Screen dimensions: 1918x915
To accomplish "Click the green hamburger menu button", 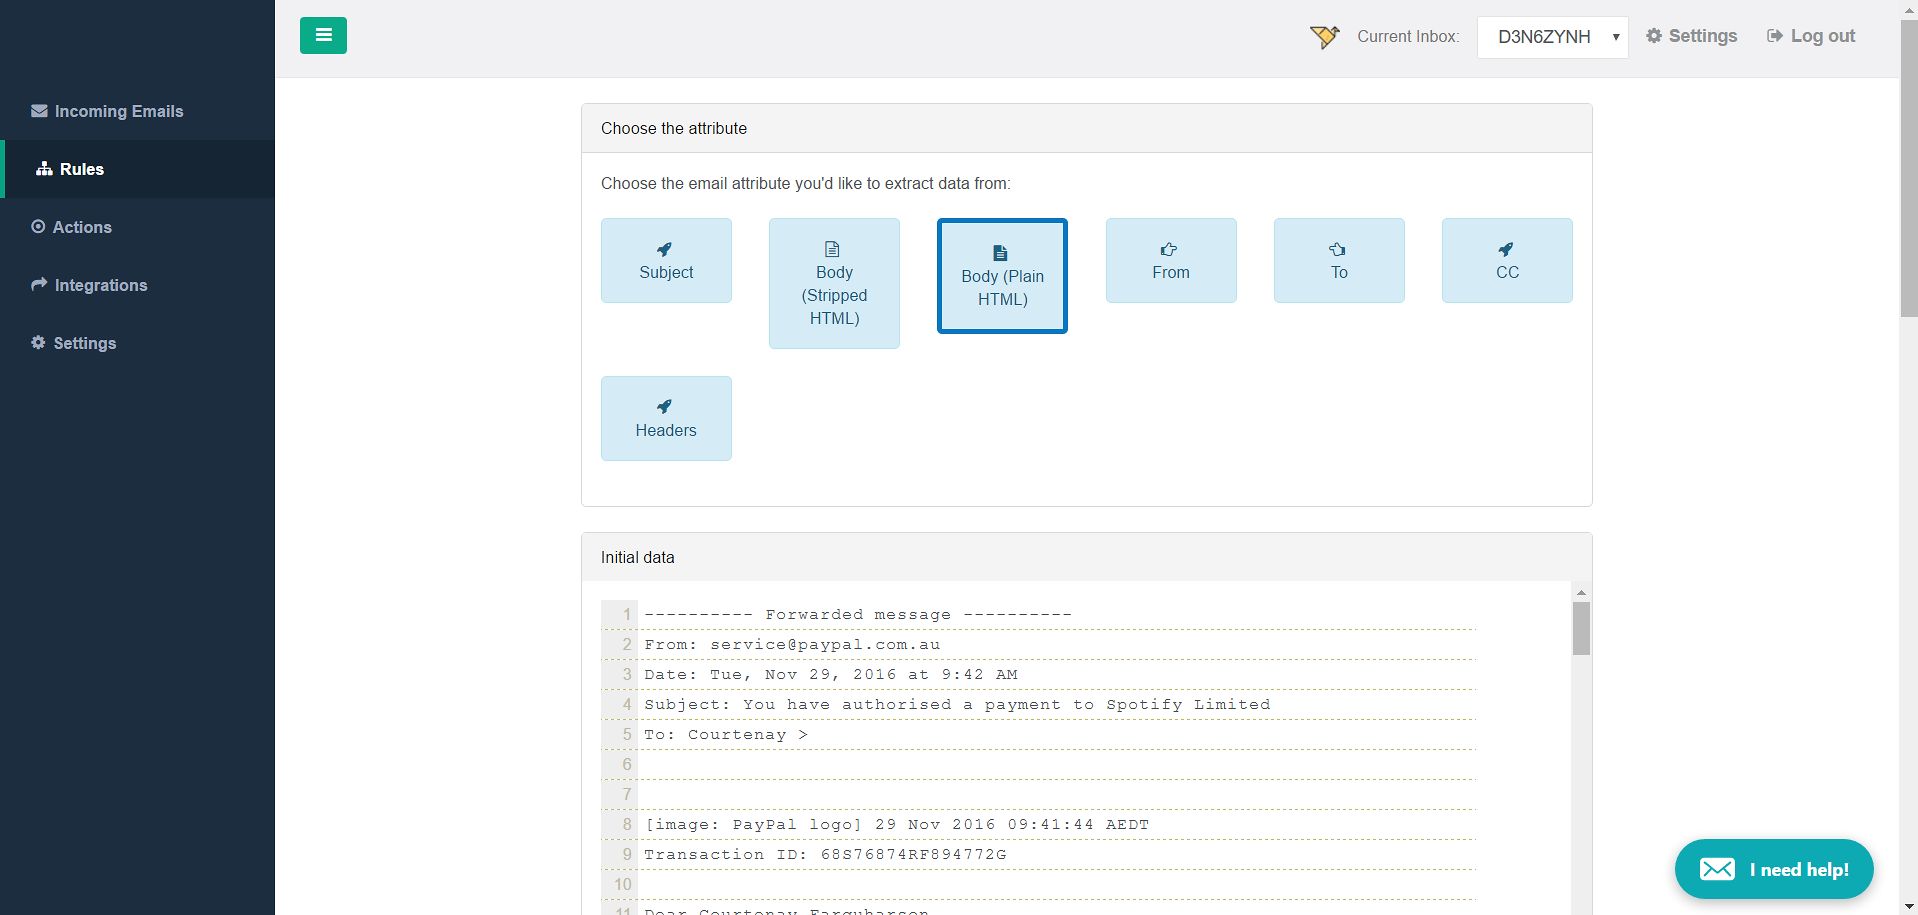I will (323, 36).
